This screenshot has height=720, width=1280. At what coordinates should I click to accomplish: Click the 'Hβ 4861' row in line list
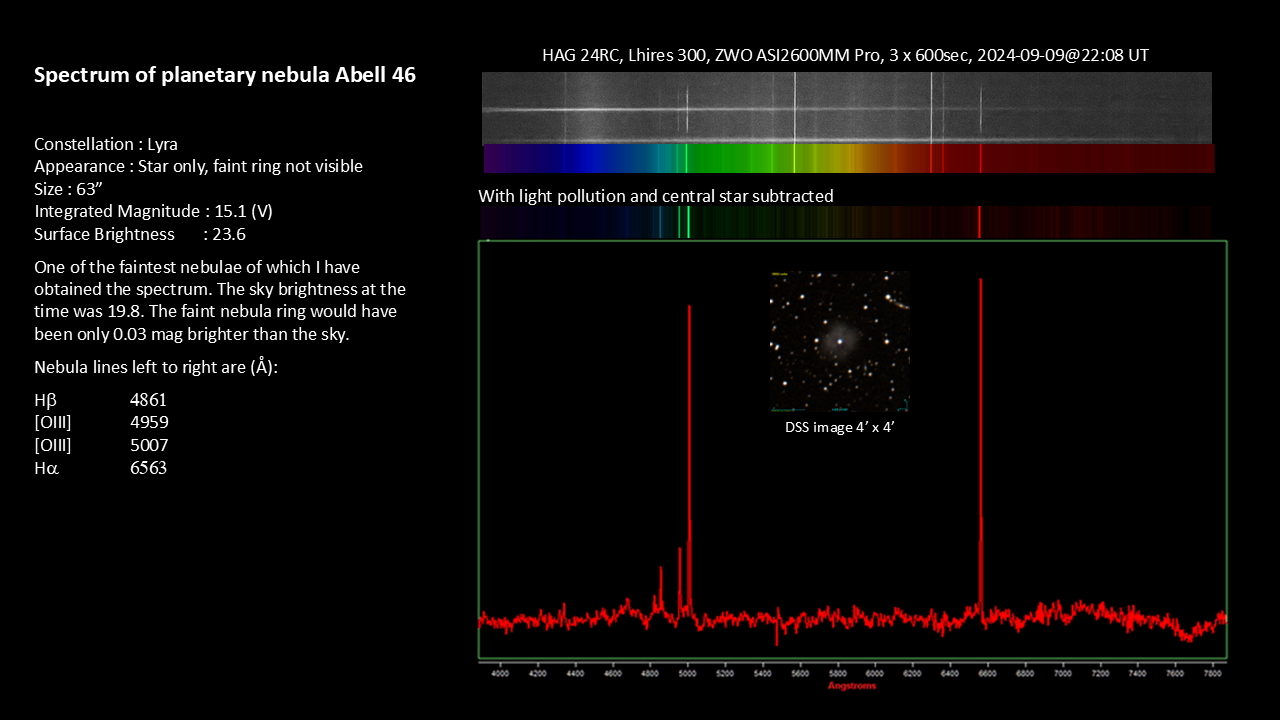click(100, 400)
